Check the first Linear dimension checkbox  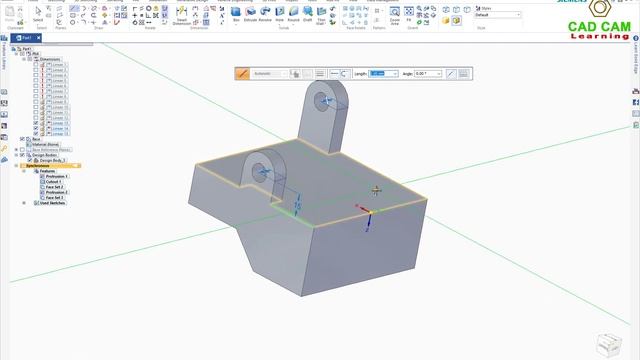tap(36, 64)
